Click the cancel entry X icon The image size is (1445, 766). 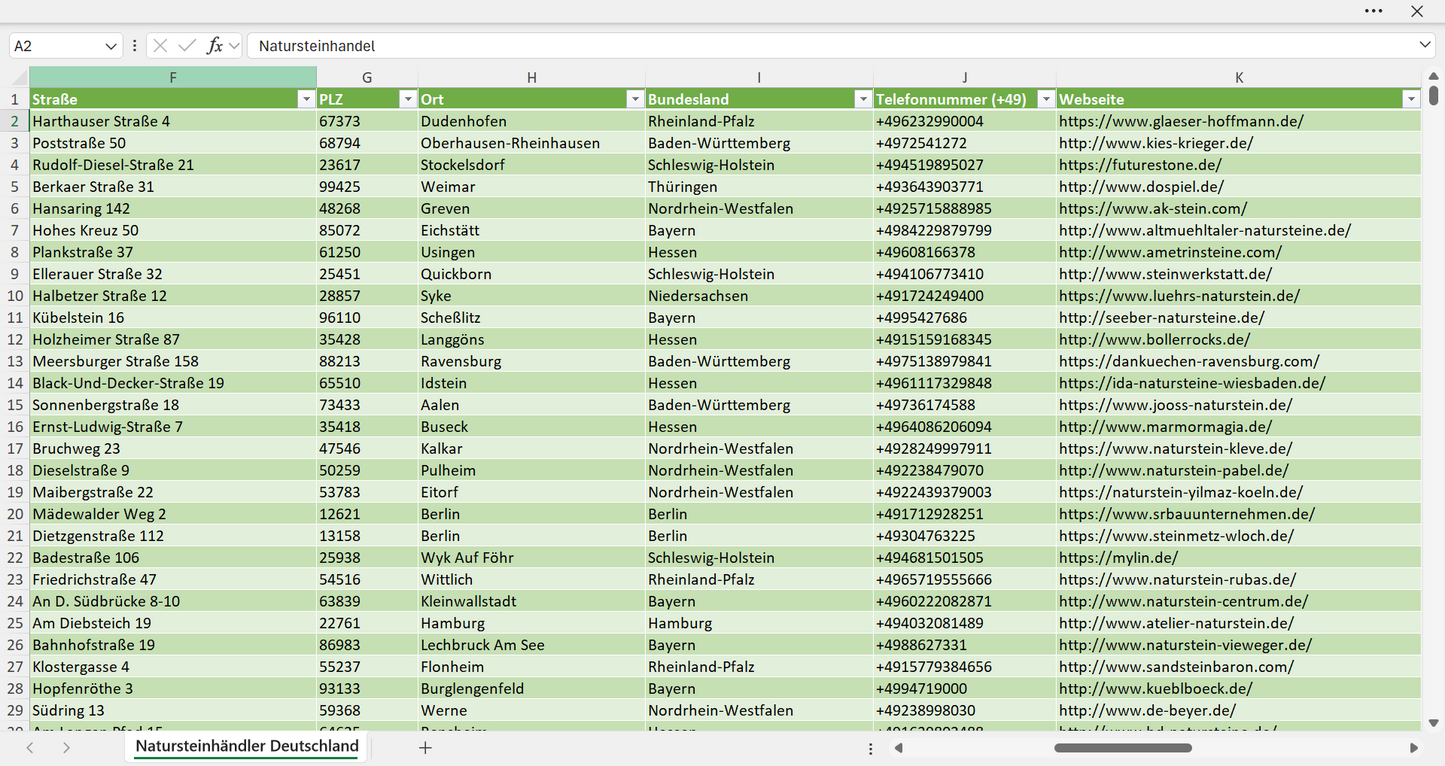(161, 46)
